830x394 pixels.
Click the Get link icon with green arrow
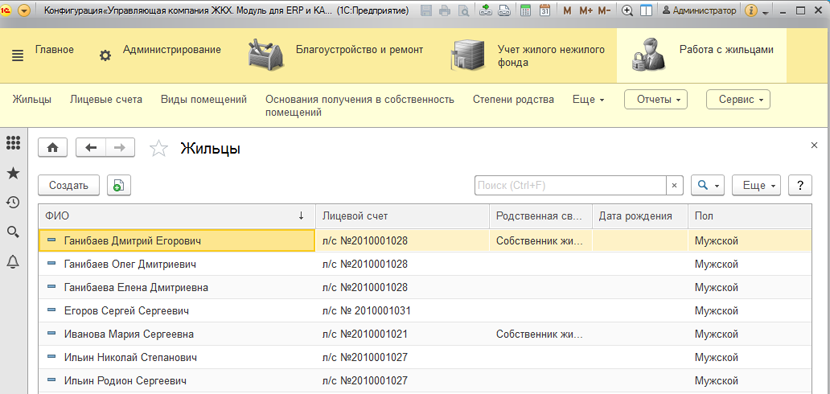[x=485, y=10]
